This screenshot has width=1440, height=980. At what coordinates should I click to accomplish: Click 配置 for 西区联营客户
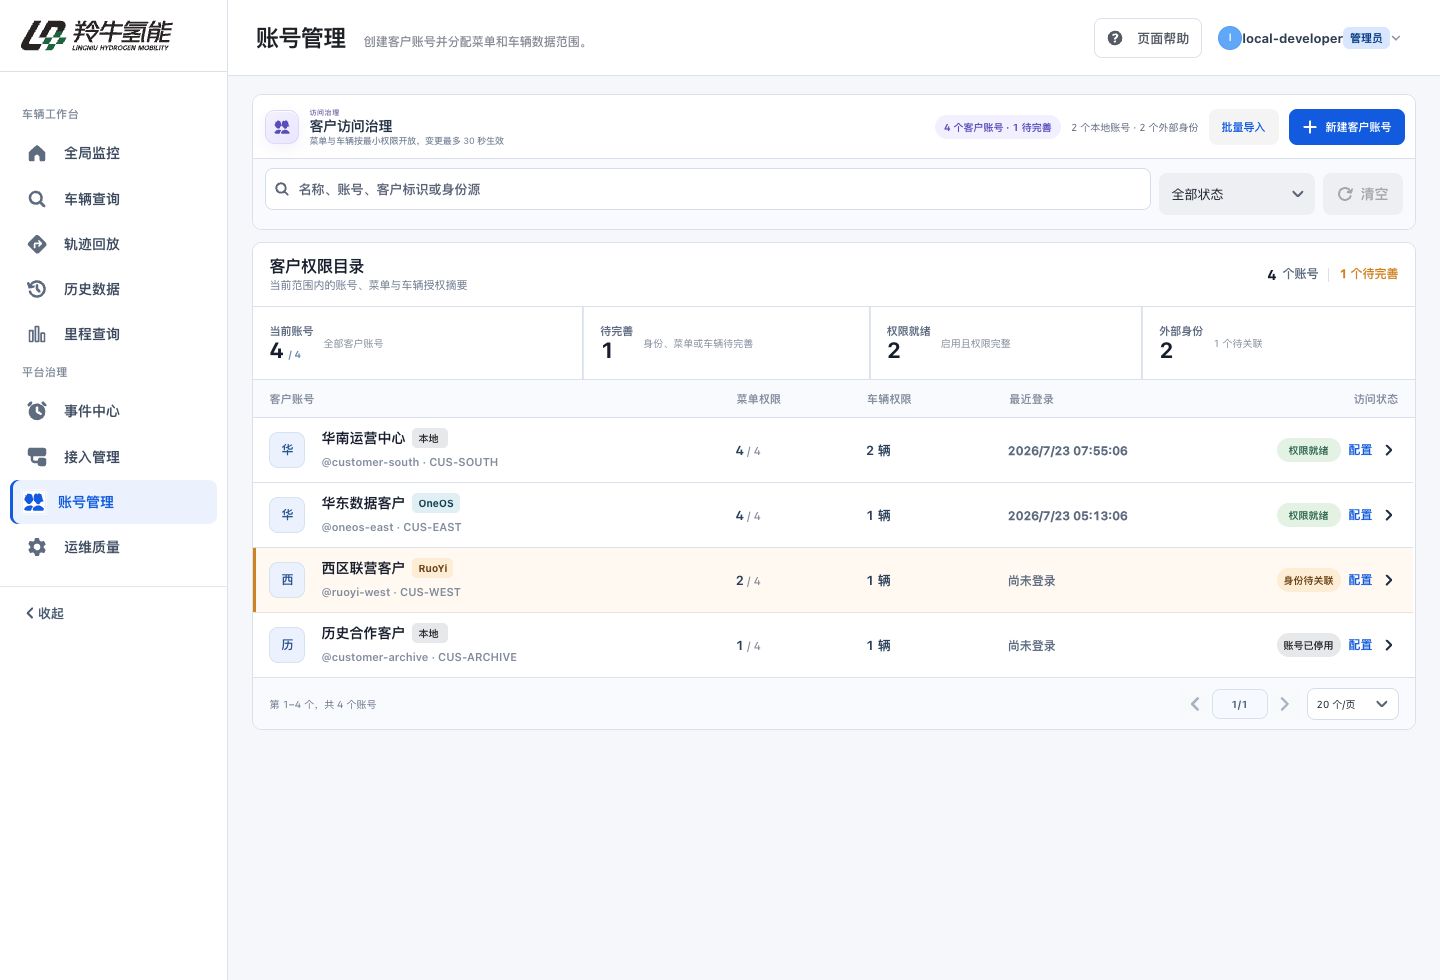1360,580
